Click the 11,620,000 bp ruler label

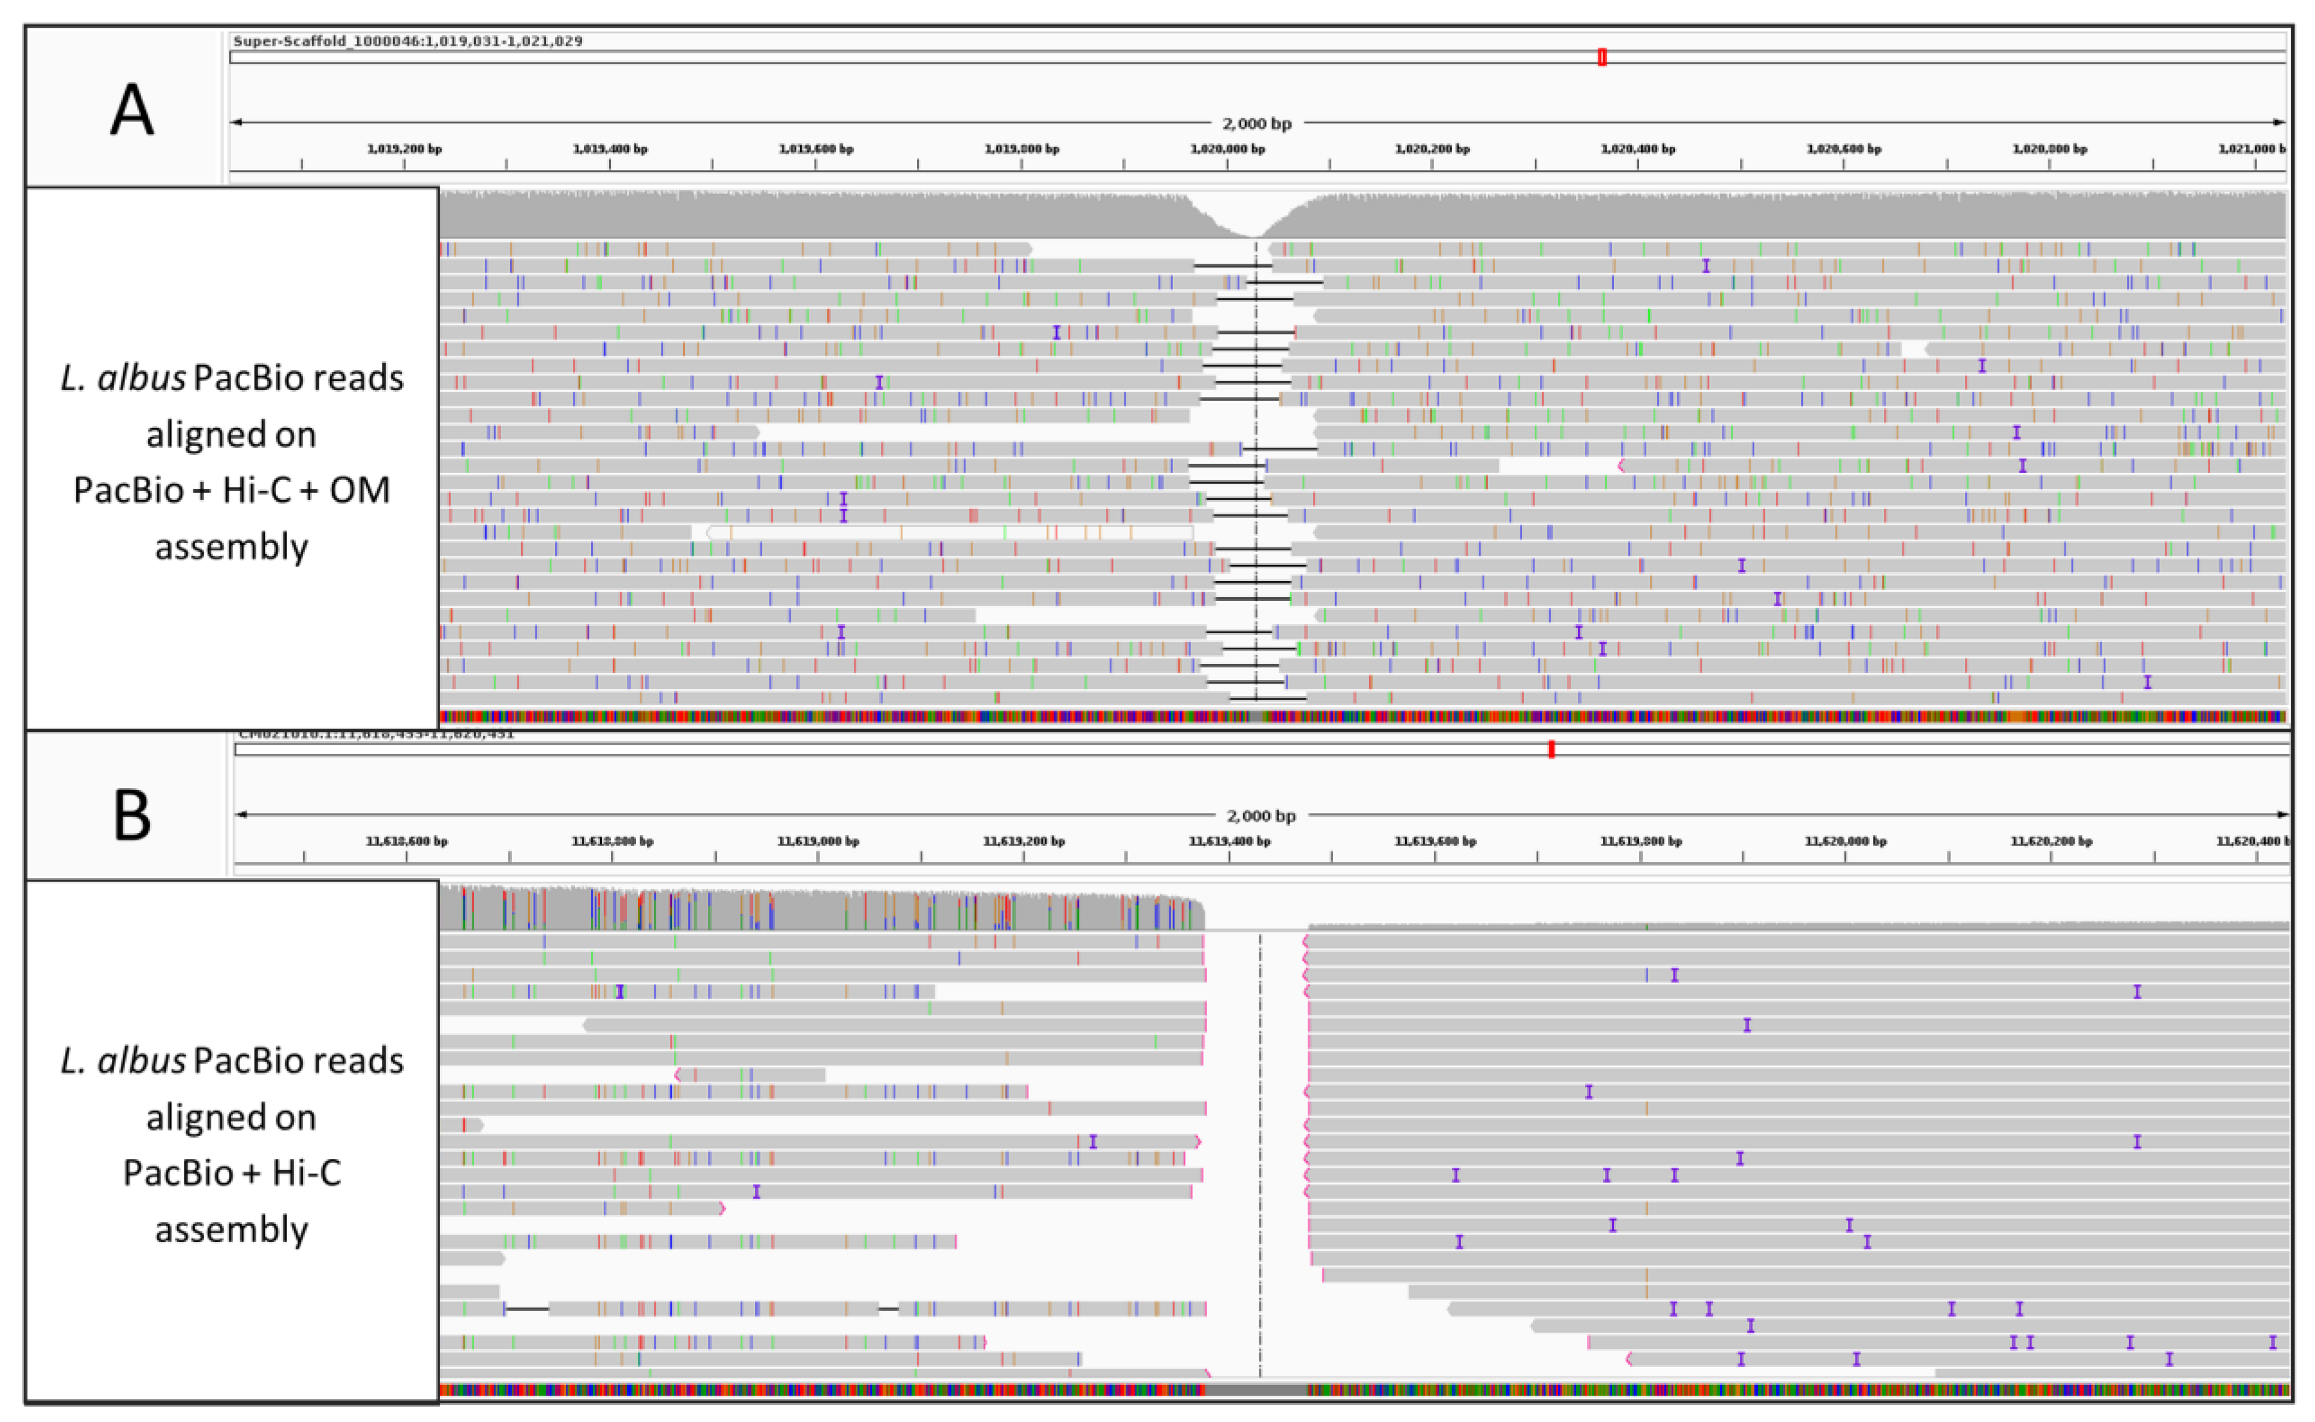(x=1845, y=841)
